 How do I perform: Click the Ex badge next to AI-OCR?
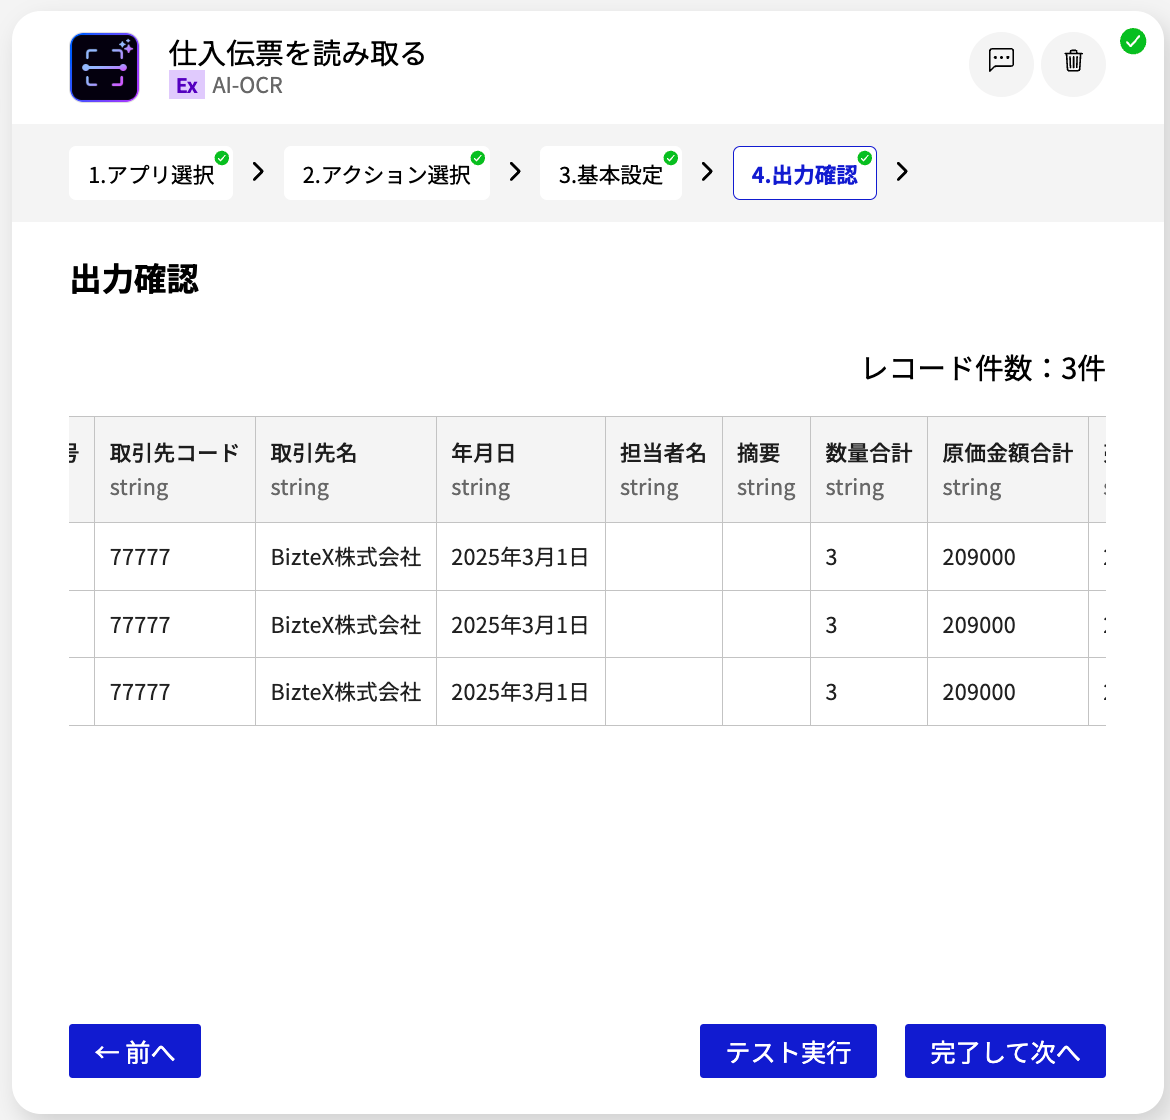[x=187, y=85]
